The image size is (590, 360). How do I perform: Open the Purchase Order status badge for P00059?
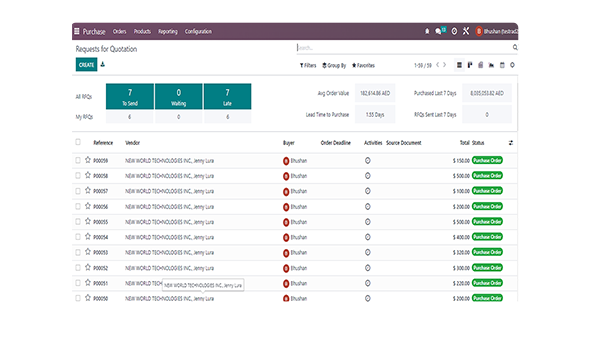pyautogui.click(x=487, y=160)
